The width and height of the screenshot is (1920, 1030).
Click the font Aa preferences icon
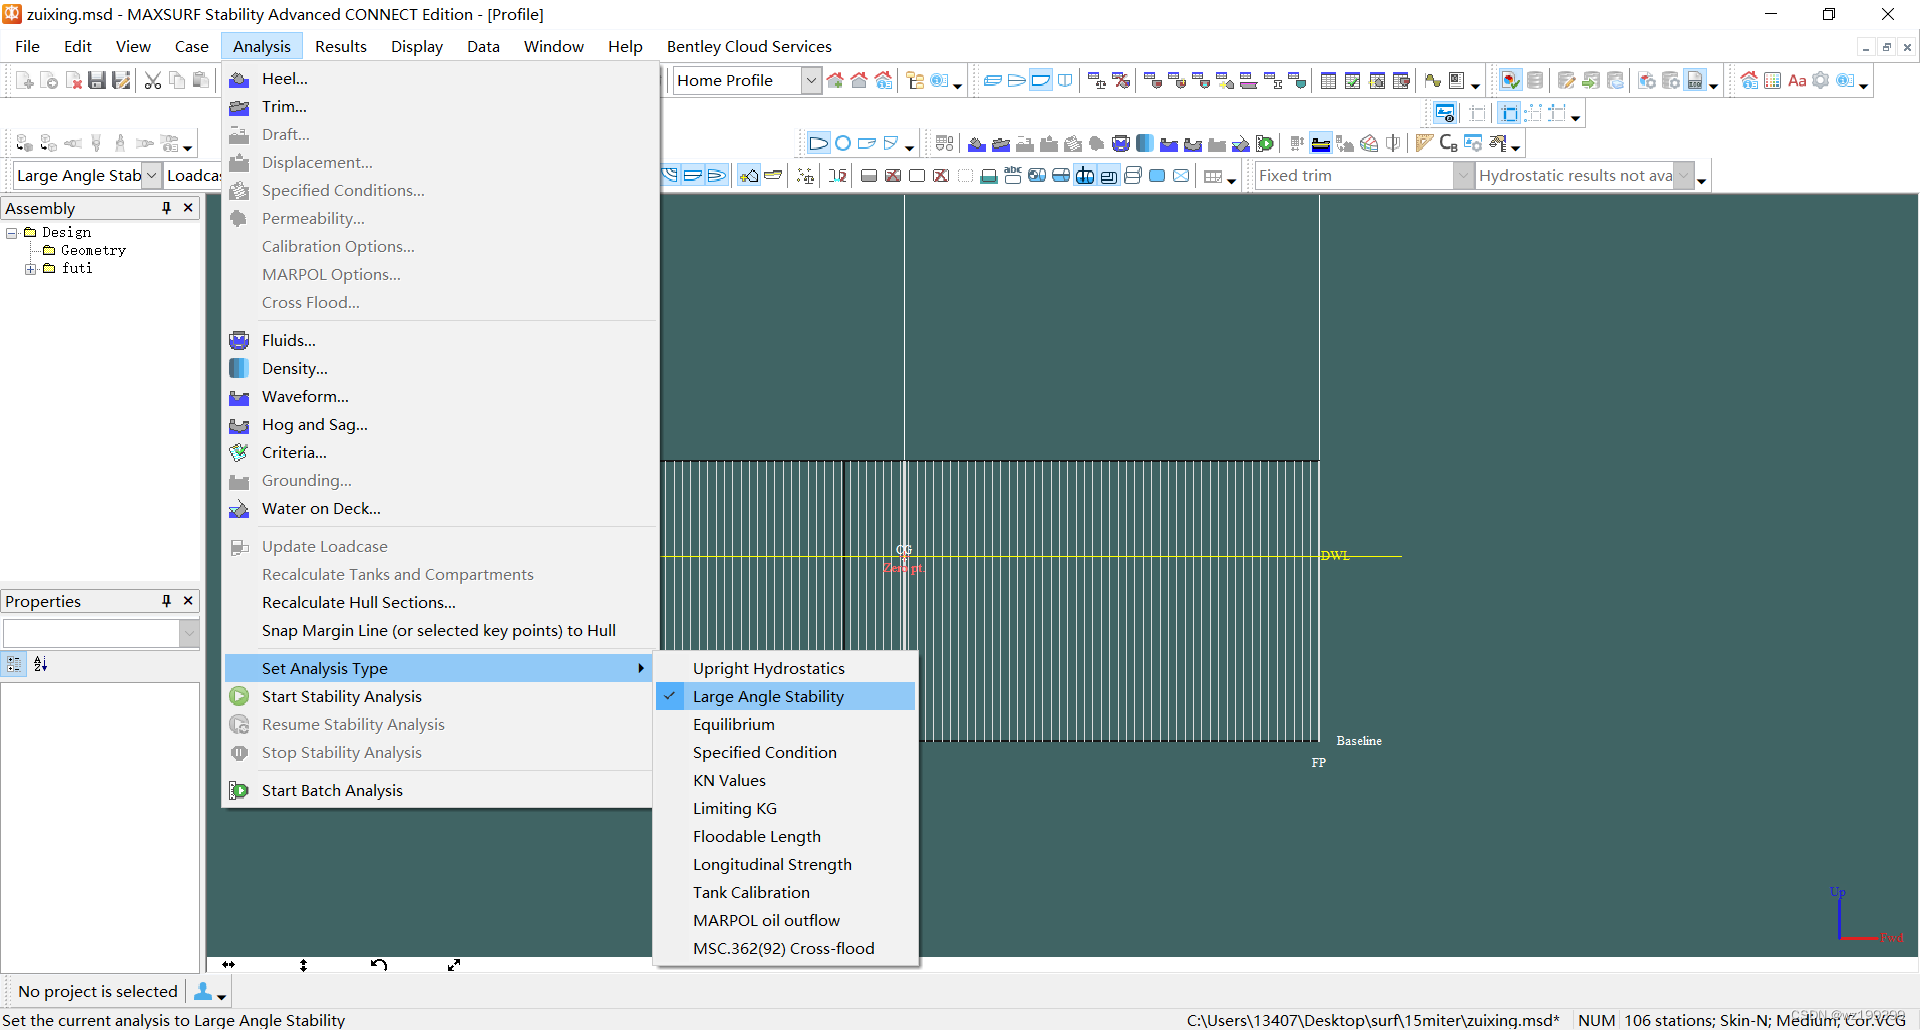[1797, 81]
